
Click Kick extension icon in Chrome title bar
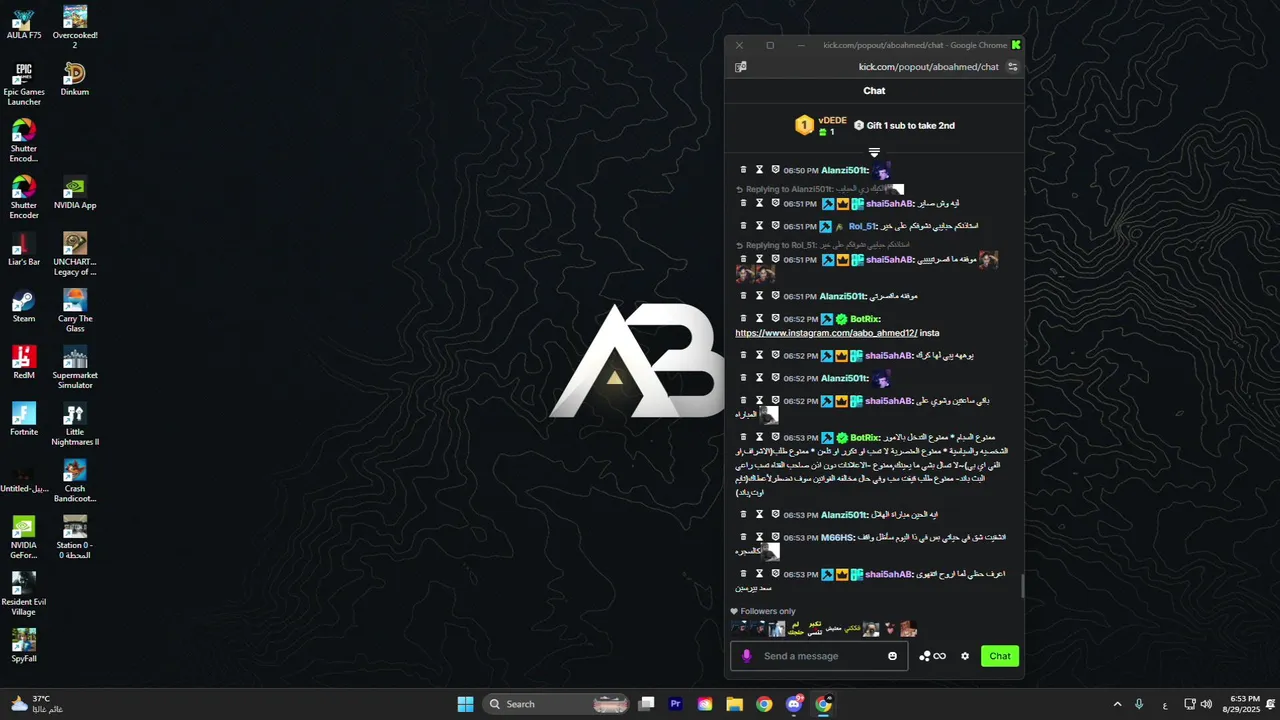click(1016, 45)
